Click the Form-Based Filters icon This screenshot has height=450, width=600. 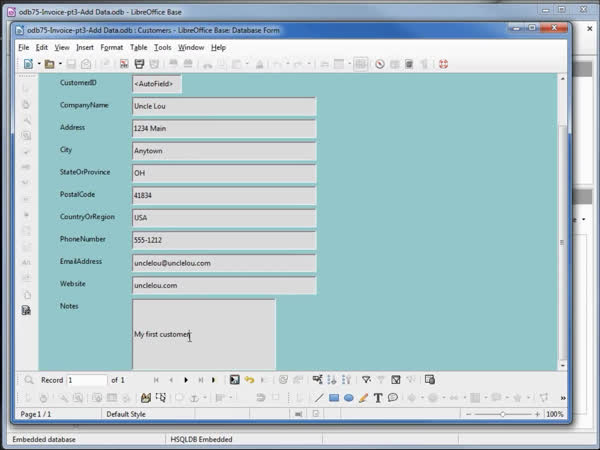click(396, 380)
